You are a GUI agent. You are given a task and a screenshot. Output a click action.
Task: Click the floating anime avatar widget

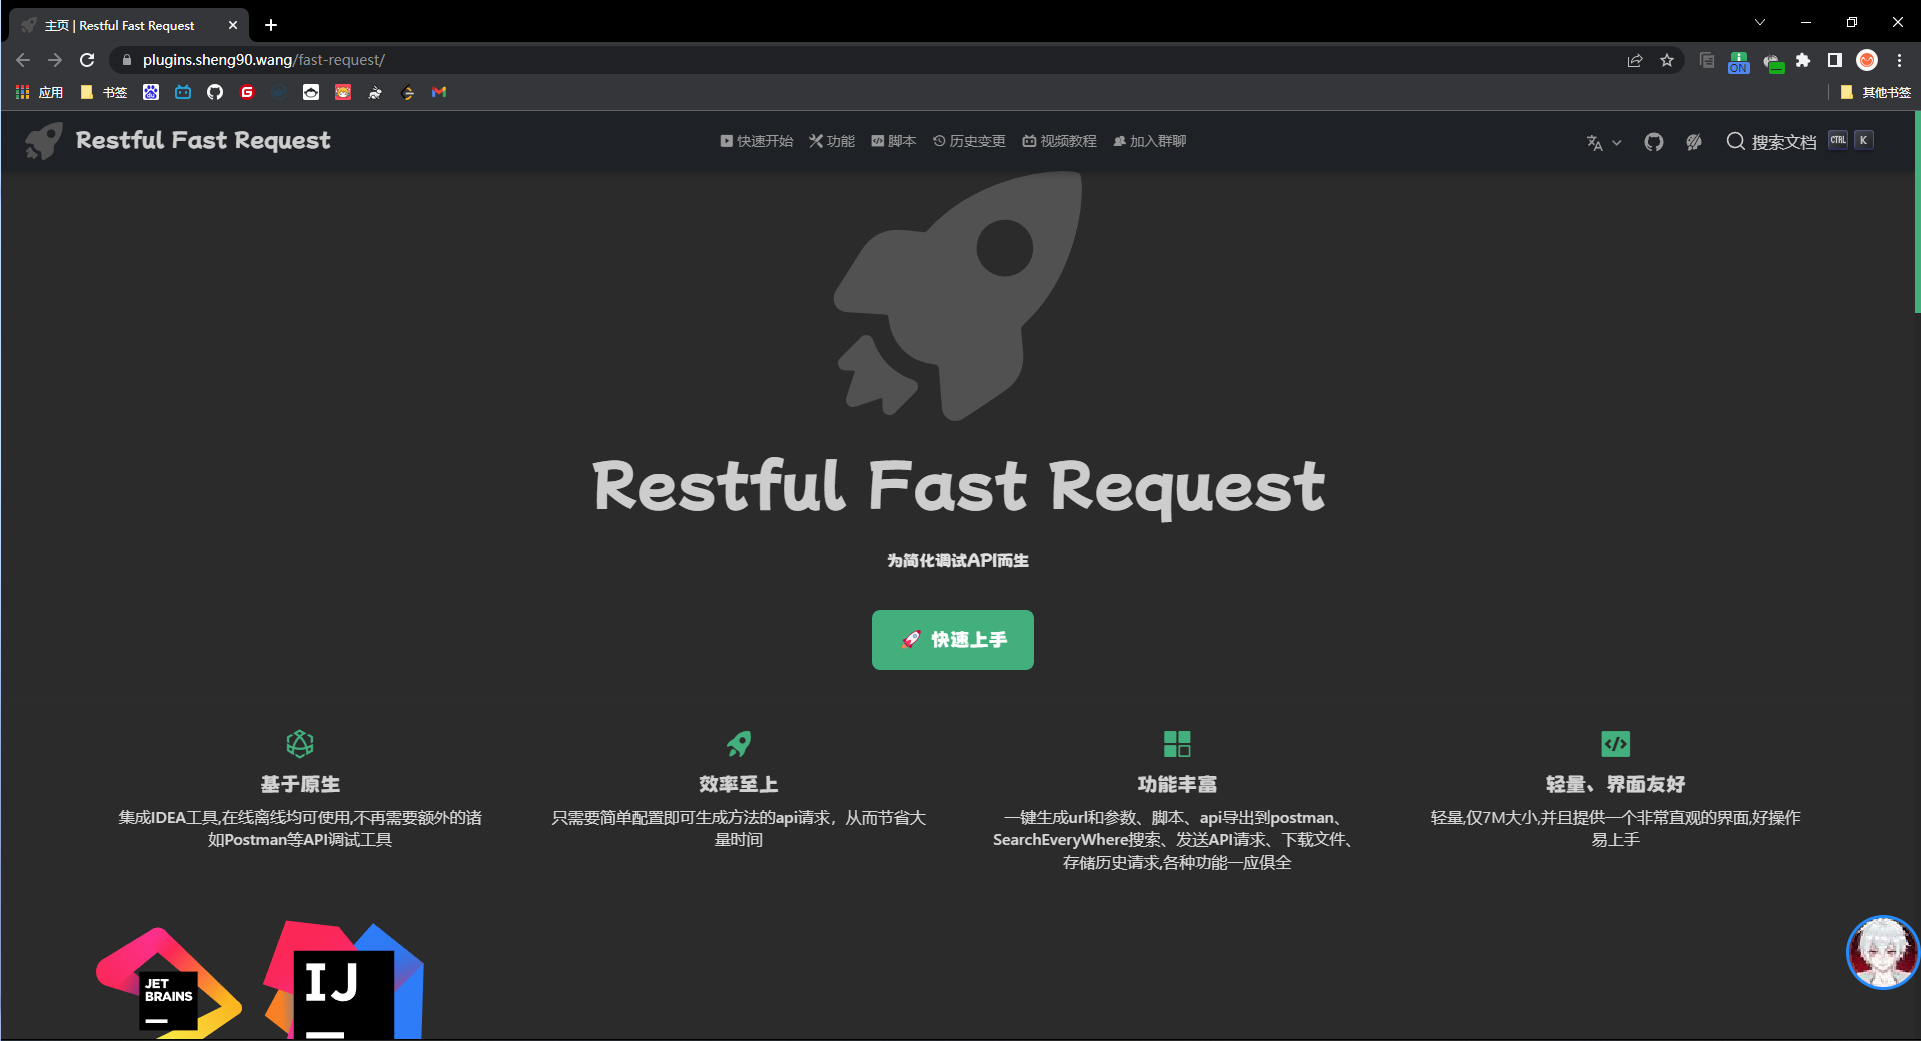[x=1882, y=952]
